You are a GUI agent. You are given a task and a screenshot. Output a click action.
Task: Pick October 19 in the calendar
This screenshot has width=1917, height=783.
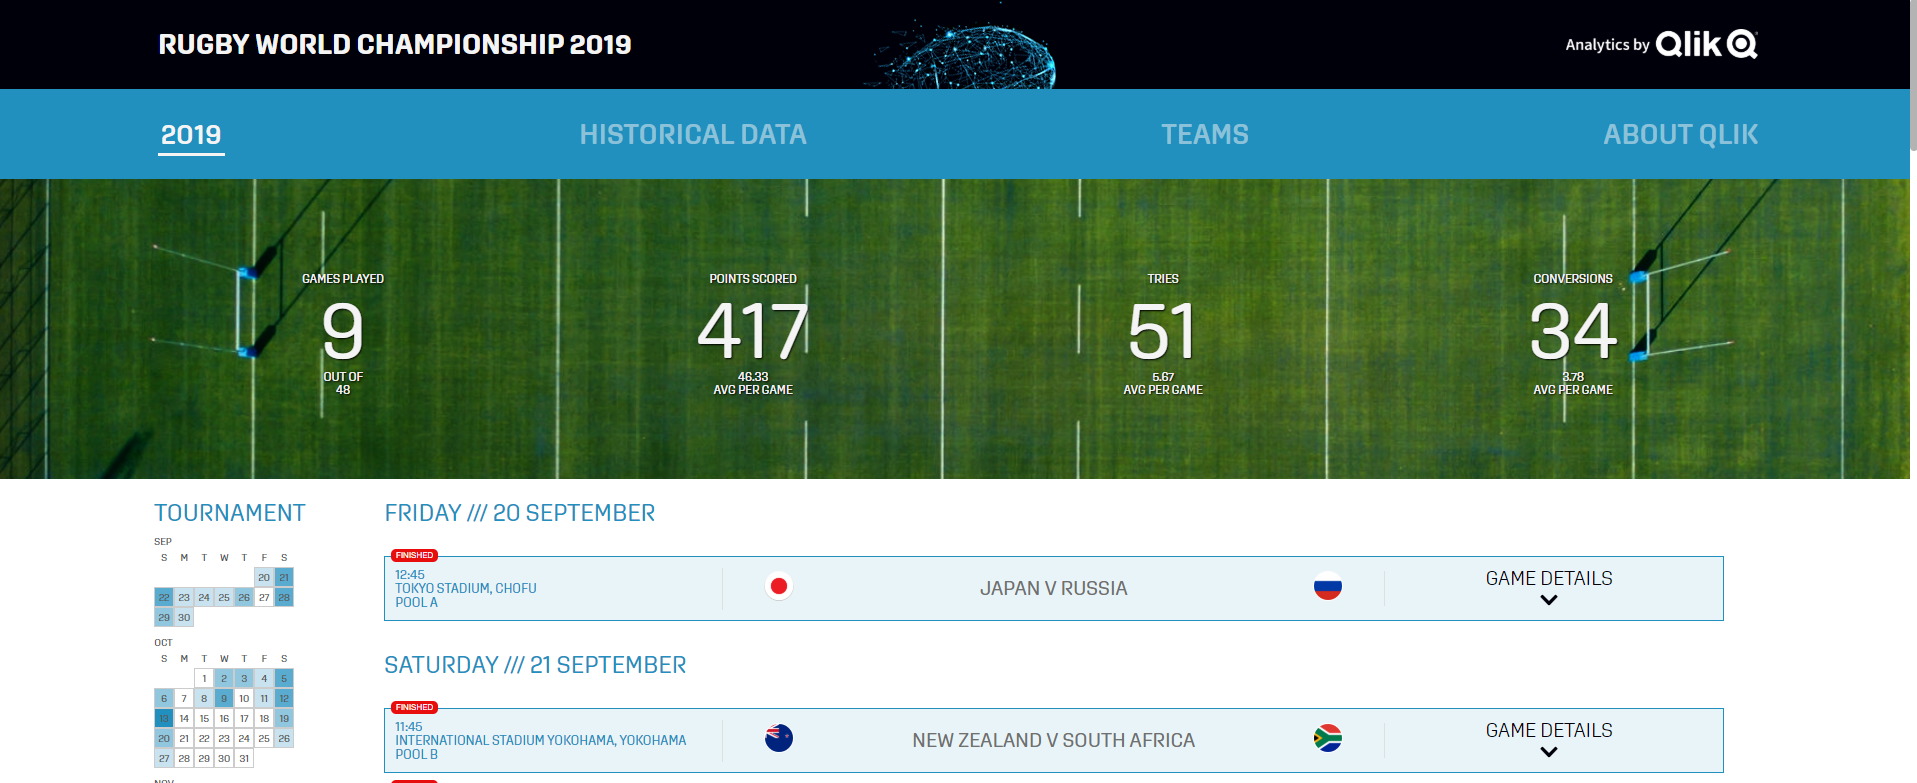point(284,718)
